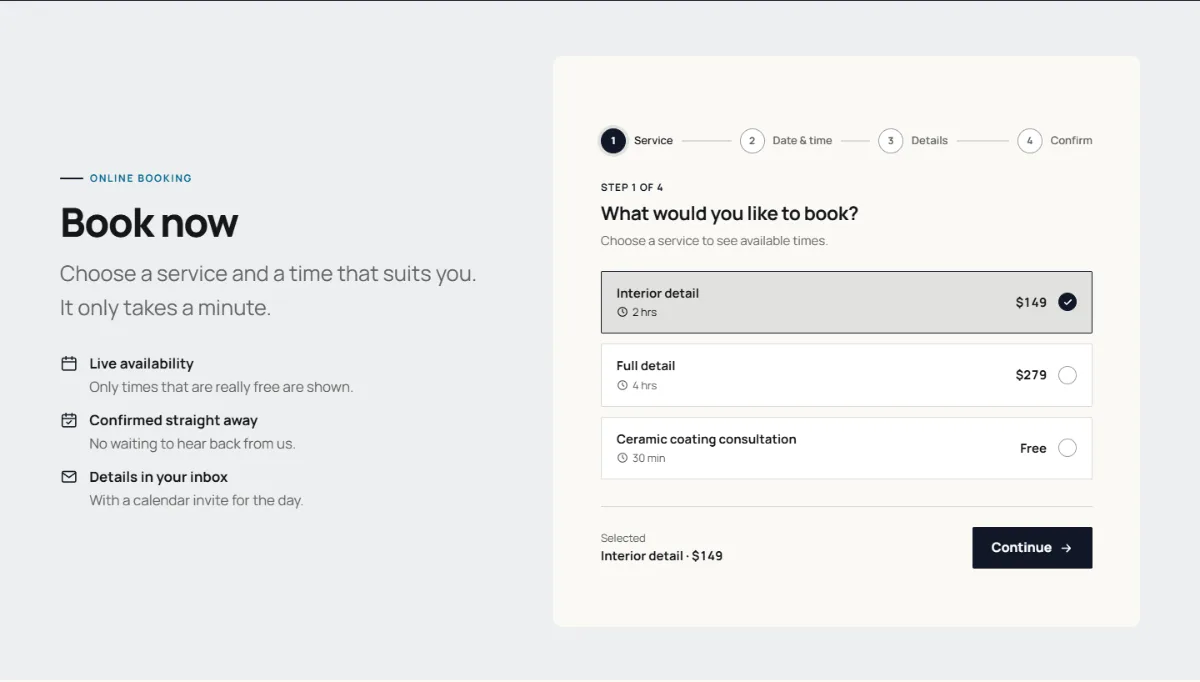Click step 3 circle for Details
Viewport: 1200px width, 682px height.
[890, 141]
